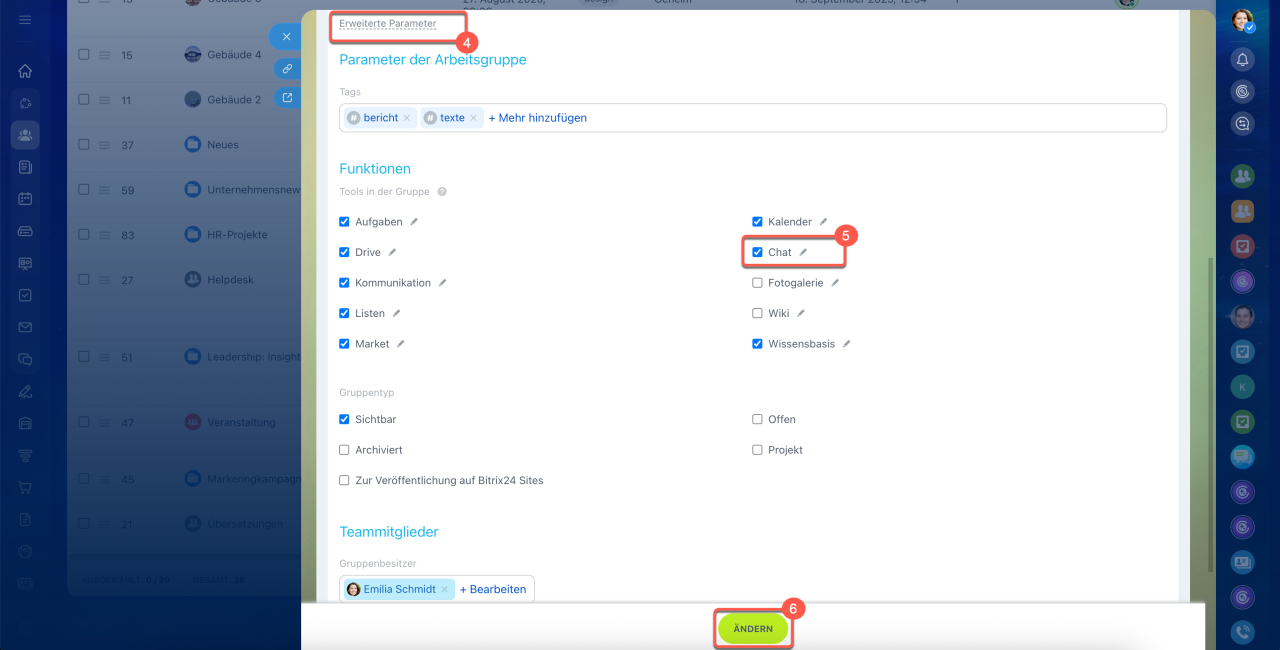The width and height of the screenshot is (1280, 650).
Task: Toggle the Chat checkbox
Action: point(758,252)
